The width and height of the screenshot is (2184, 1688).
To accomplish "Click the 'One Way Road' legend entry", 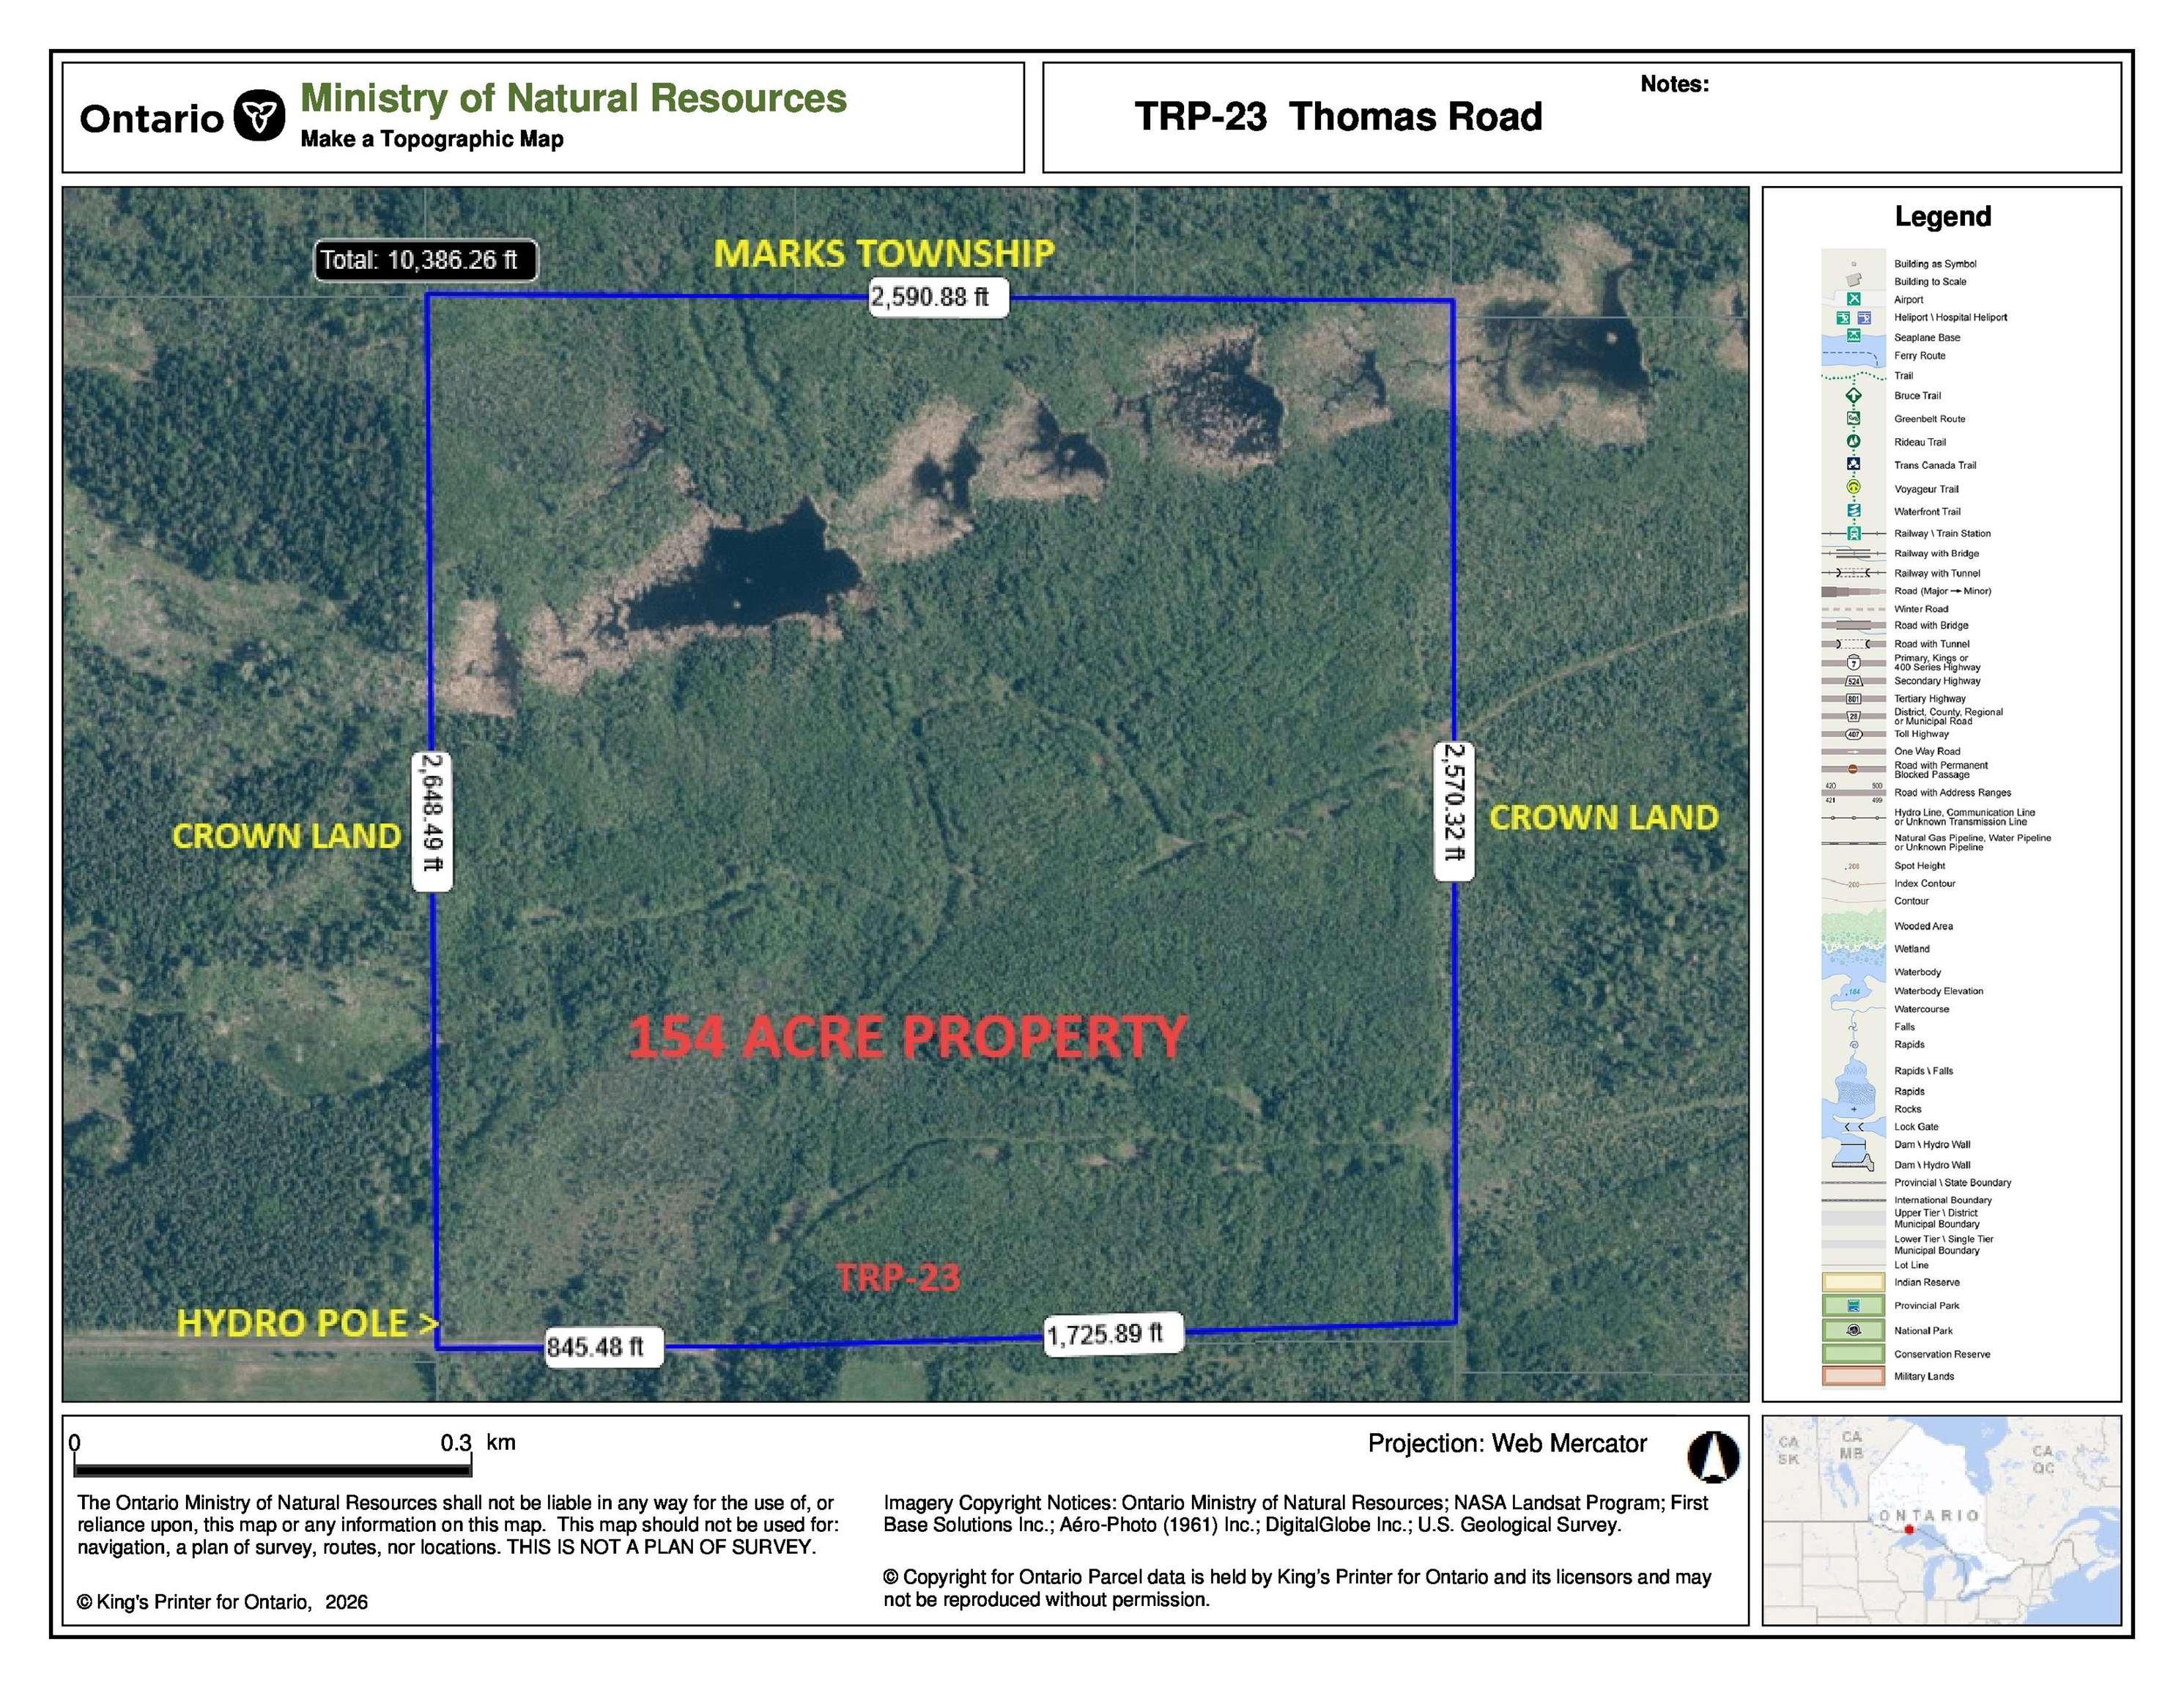I will (x=1927, y=751).
